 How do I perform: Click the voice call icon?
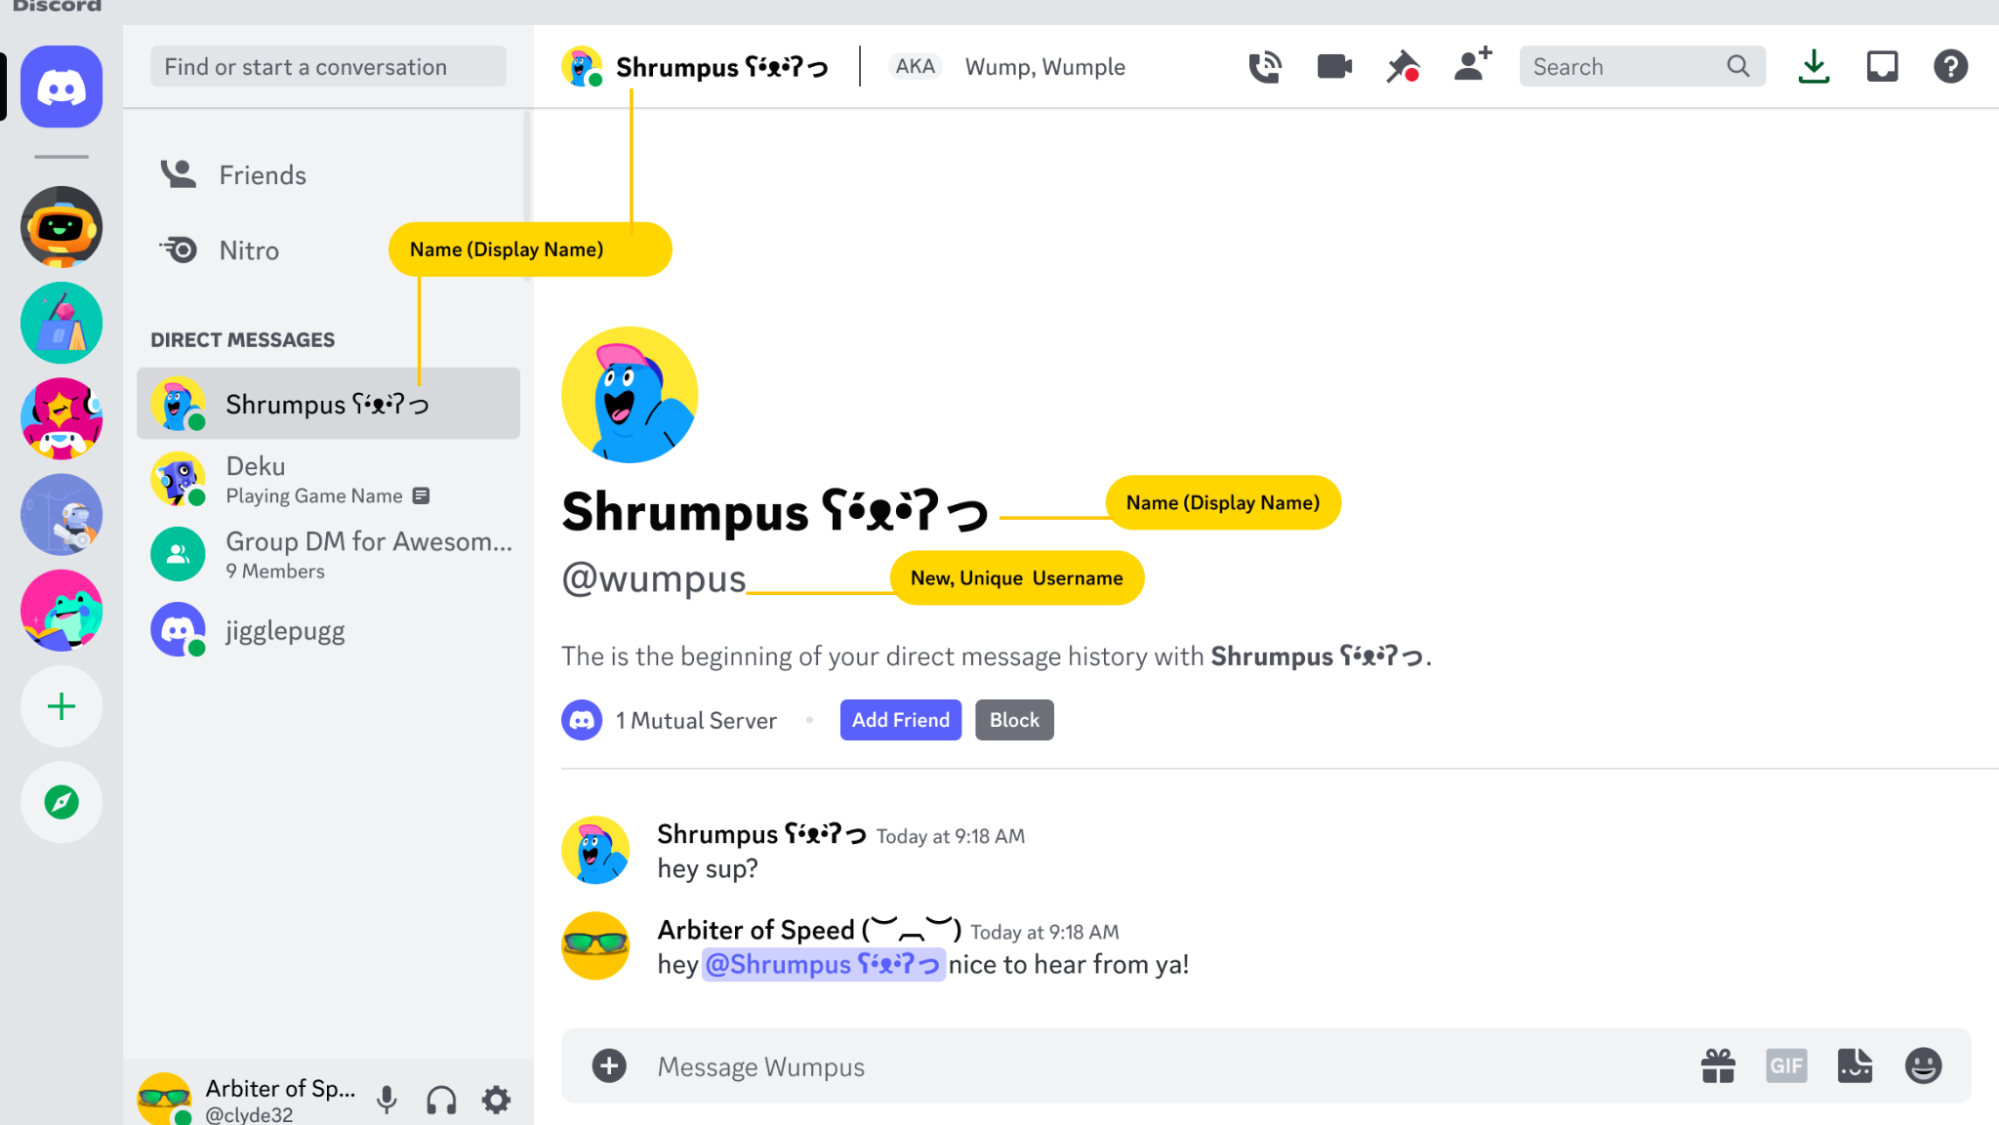pos(1264,66)
